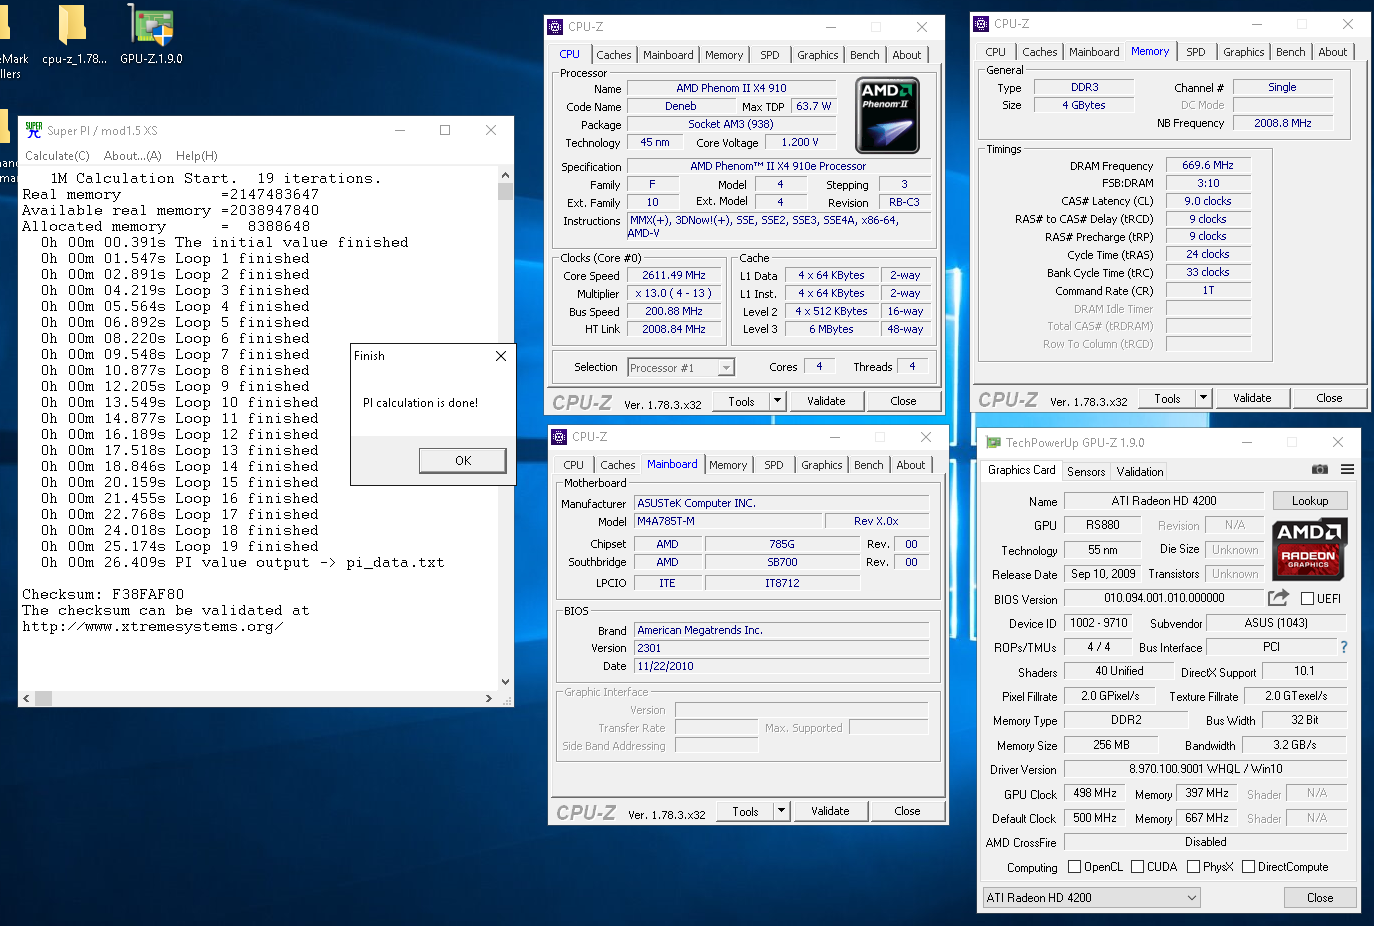Click OK in the Finish dialog
1374x926 pixels.
pos(463,460)
